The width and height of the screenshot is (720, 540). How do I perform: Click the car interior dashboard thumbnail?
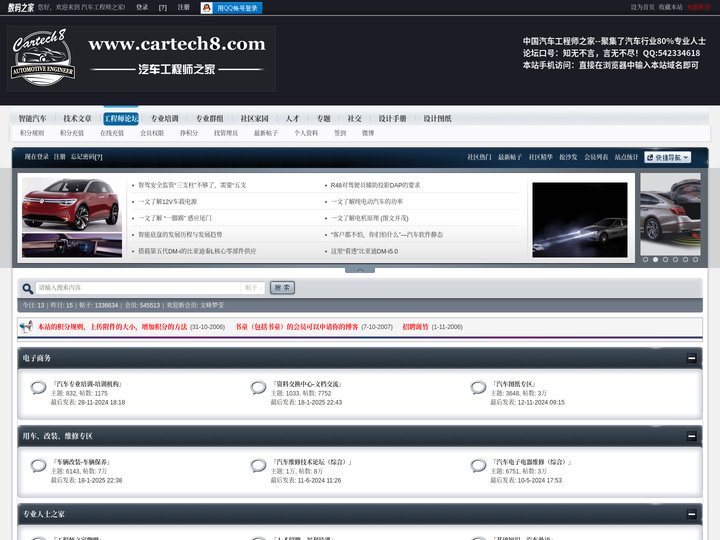(72, 245)
